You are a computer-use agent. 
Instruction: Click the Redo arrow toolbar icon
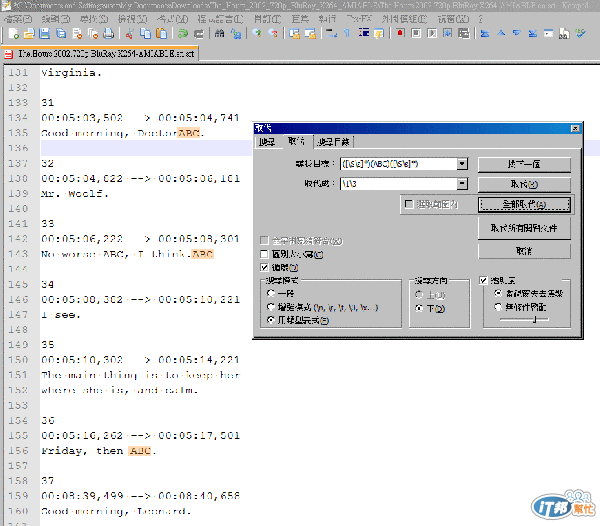[x=199, y=34]
